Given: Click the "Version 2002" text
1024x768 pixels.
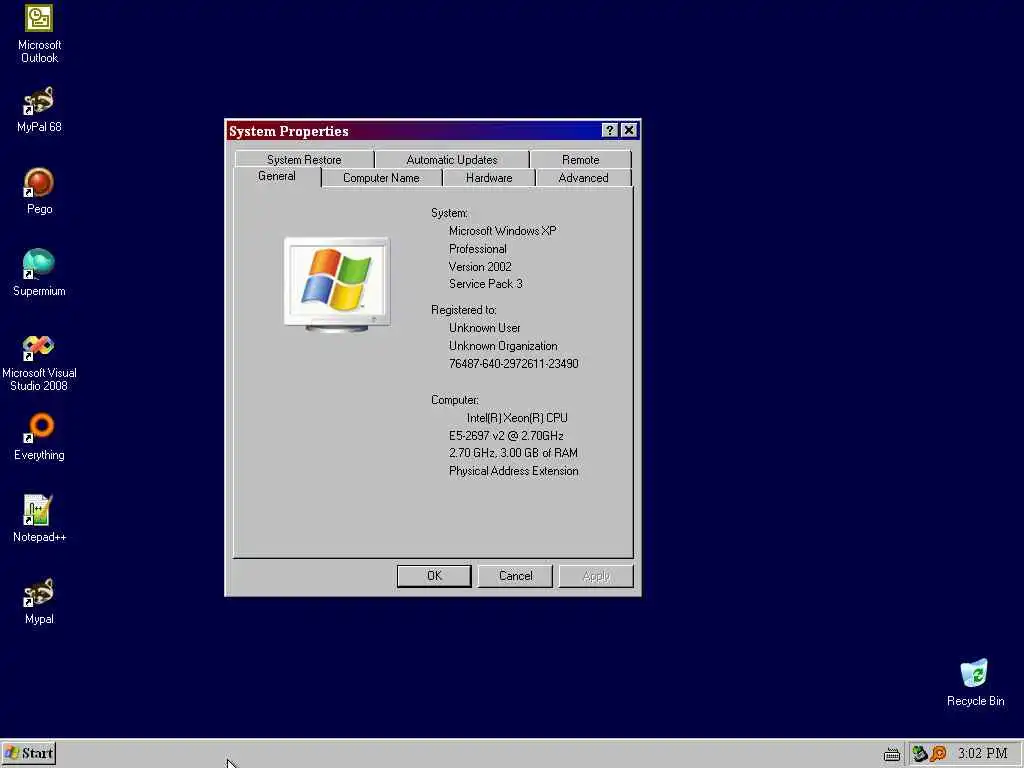Looking at the screenshot, I should [x=480, y=266].
